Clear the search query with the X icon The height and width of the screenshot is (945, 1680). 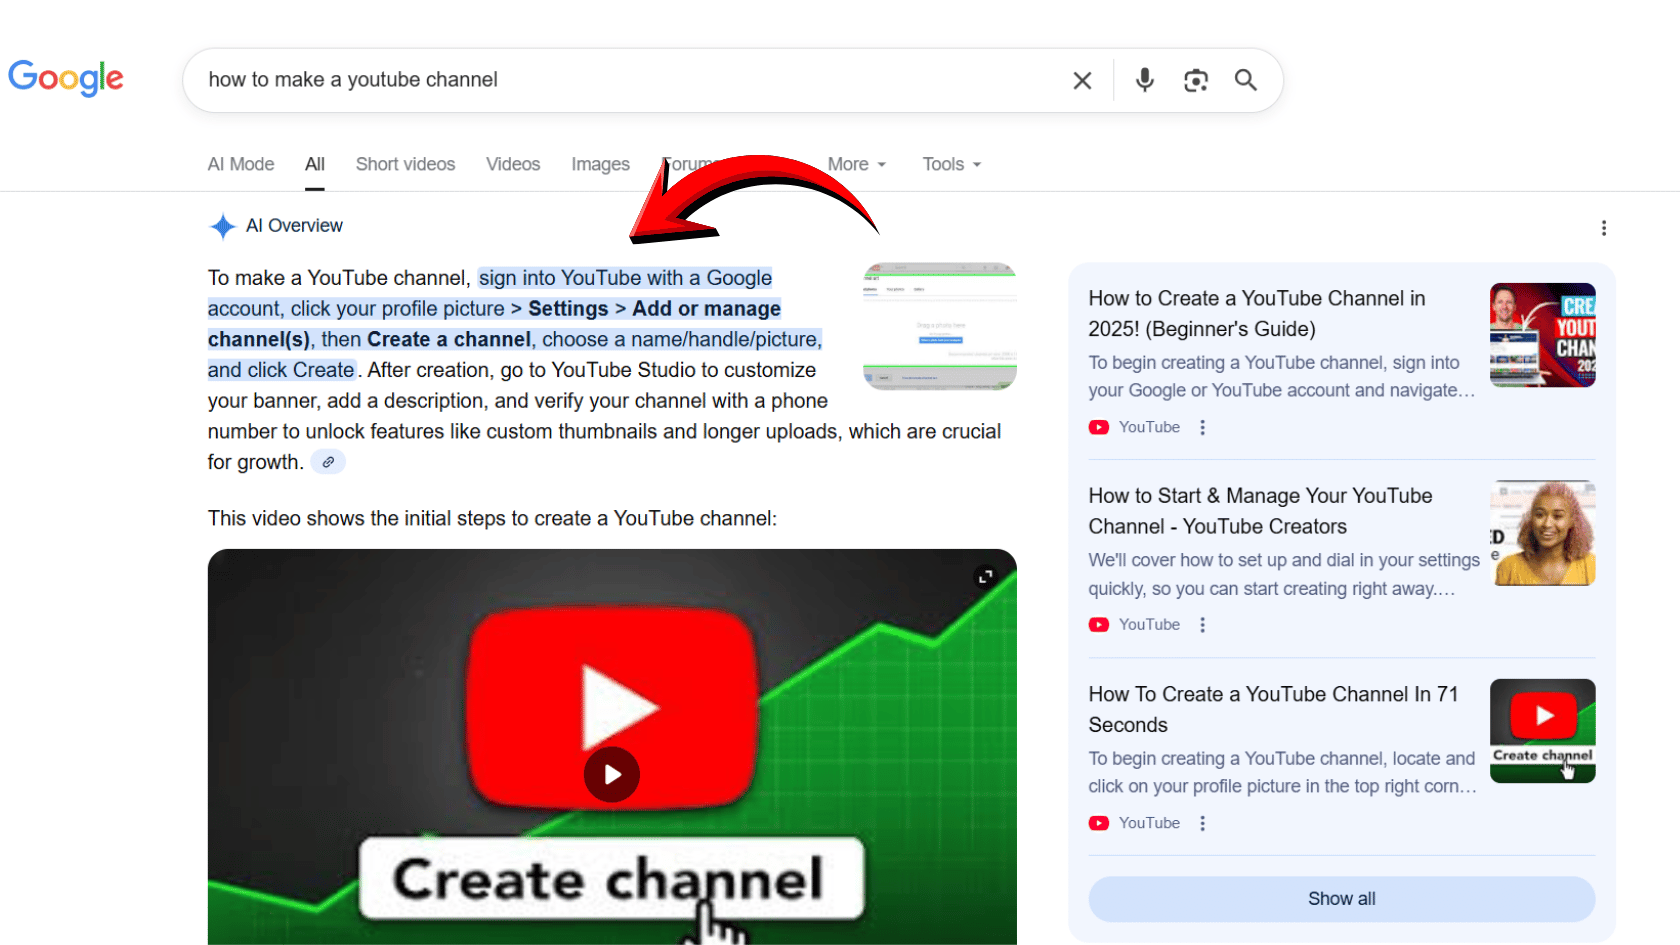click(x=1082, y=80)
